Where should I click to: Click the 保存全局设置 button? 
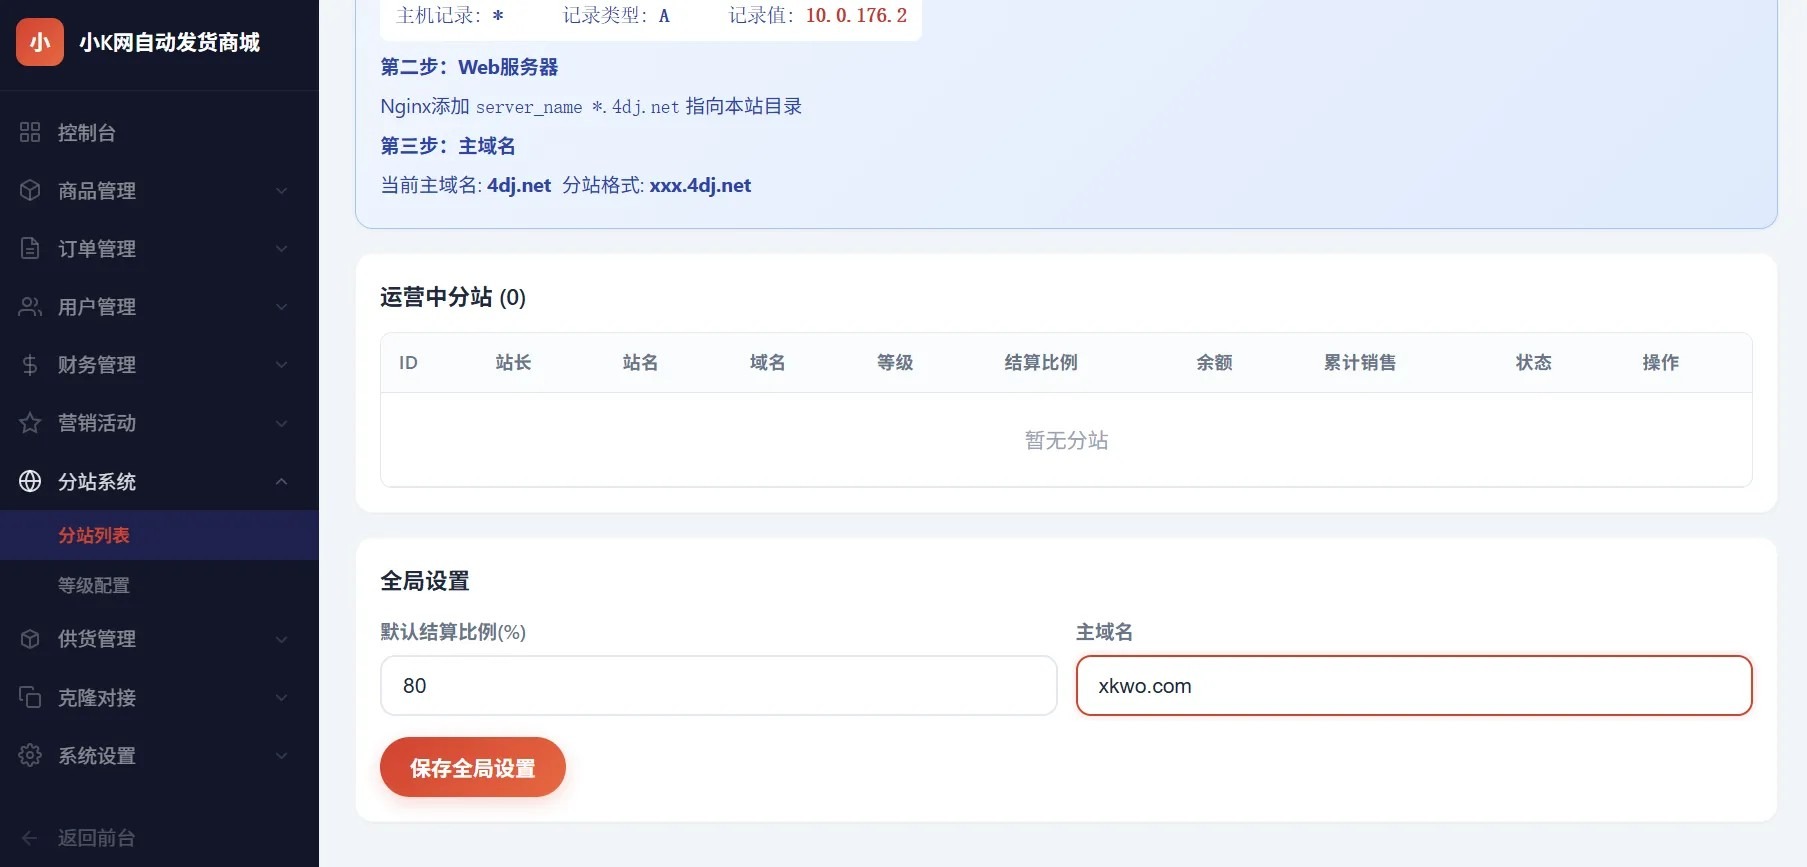click(x=472, y=767)
